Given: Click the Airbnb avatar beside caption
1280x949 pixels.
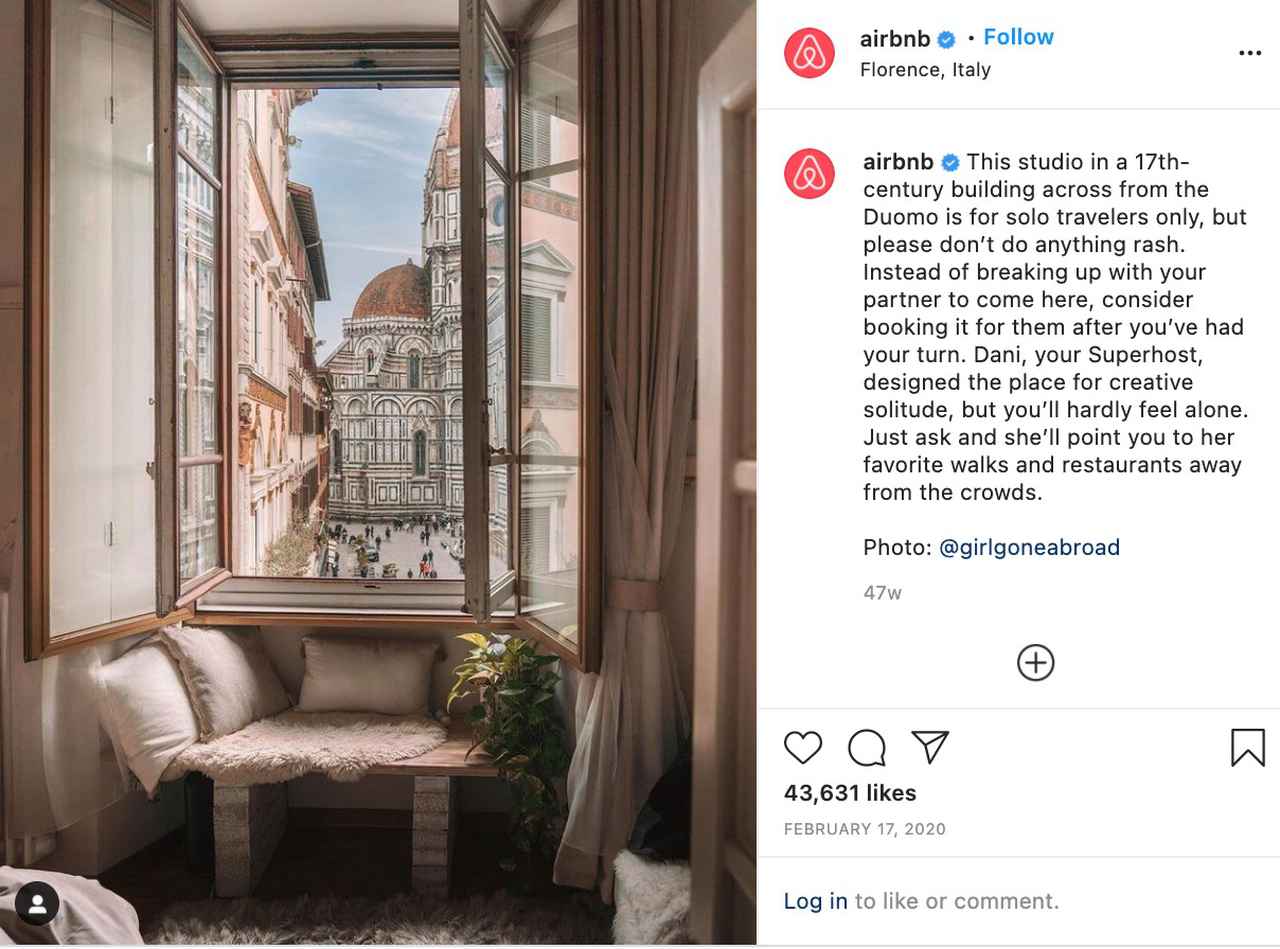Looking at the screenshot, I should (x=809, y=174).
